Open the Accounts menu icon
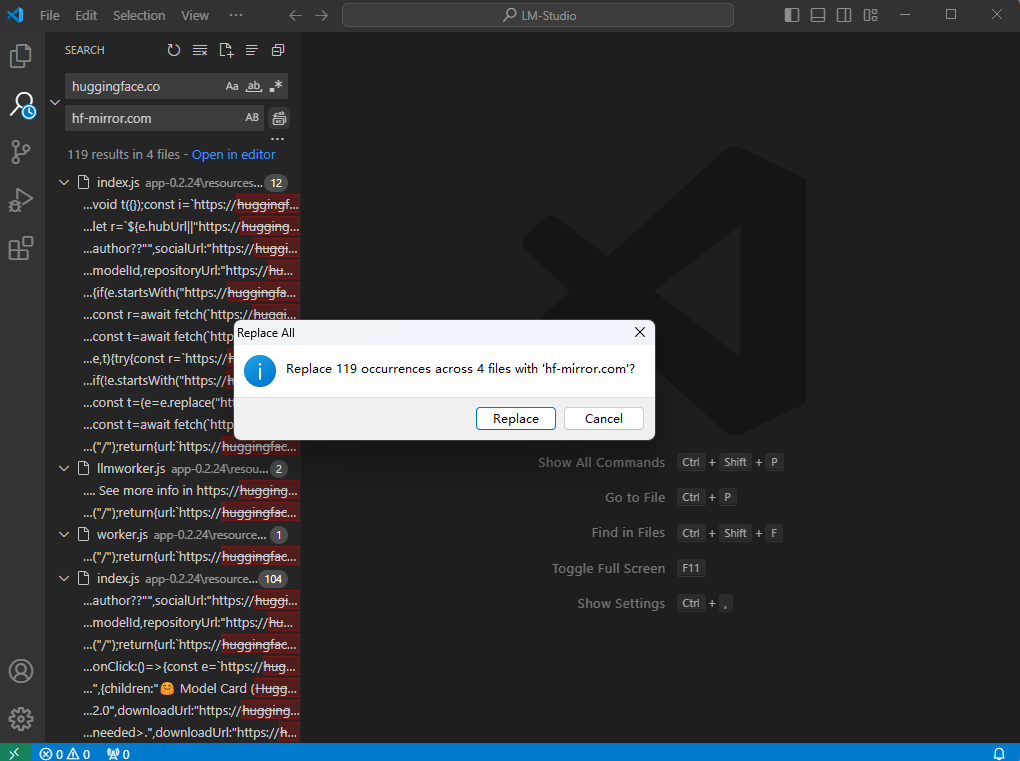Screen dimensions: 1020x761 click(x=21, y=671)
